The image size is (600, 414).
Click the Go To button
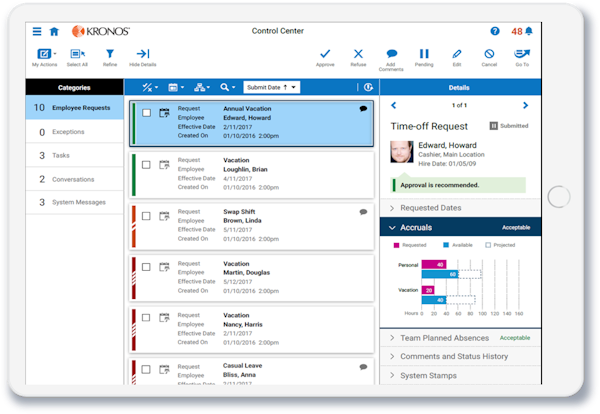(x=522, y=55)
